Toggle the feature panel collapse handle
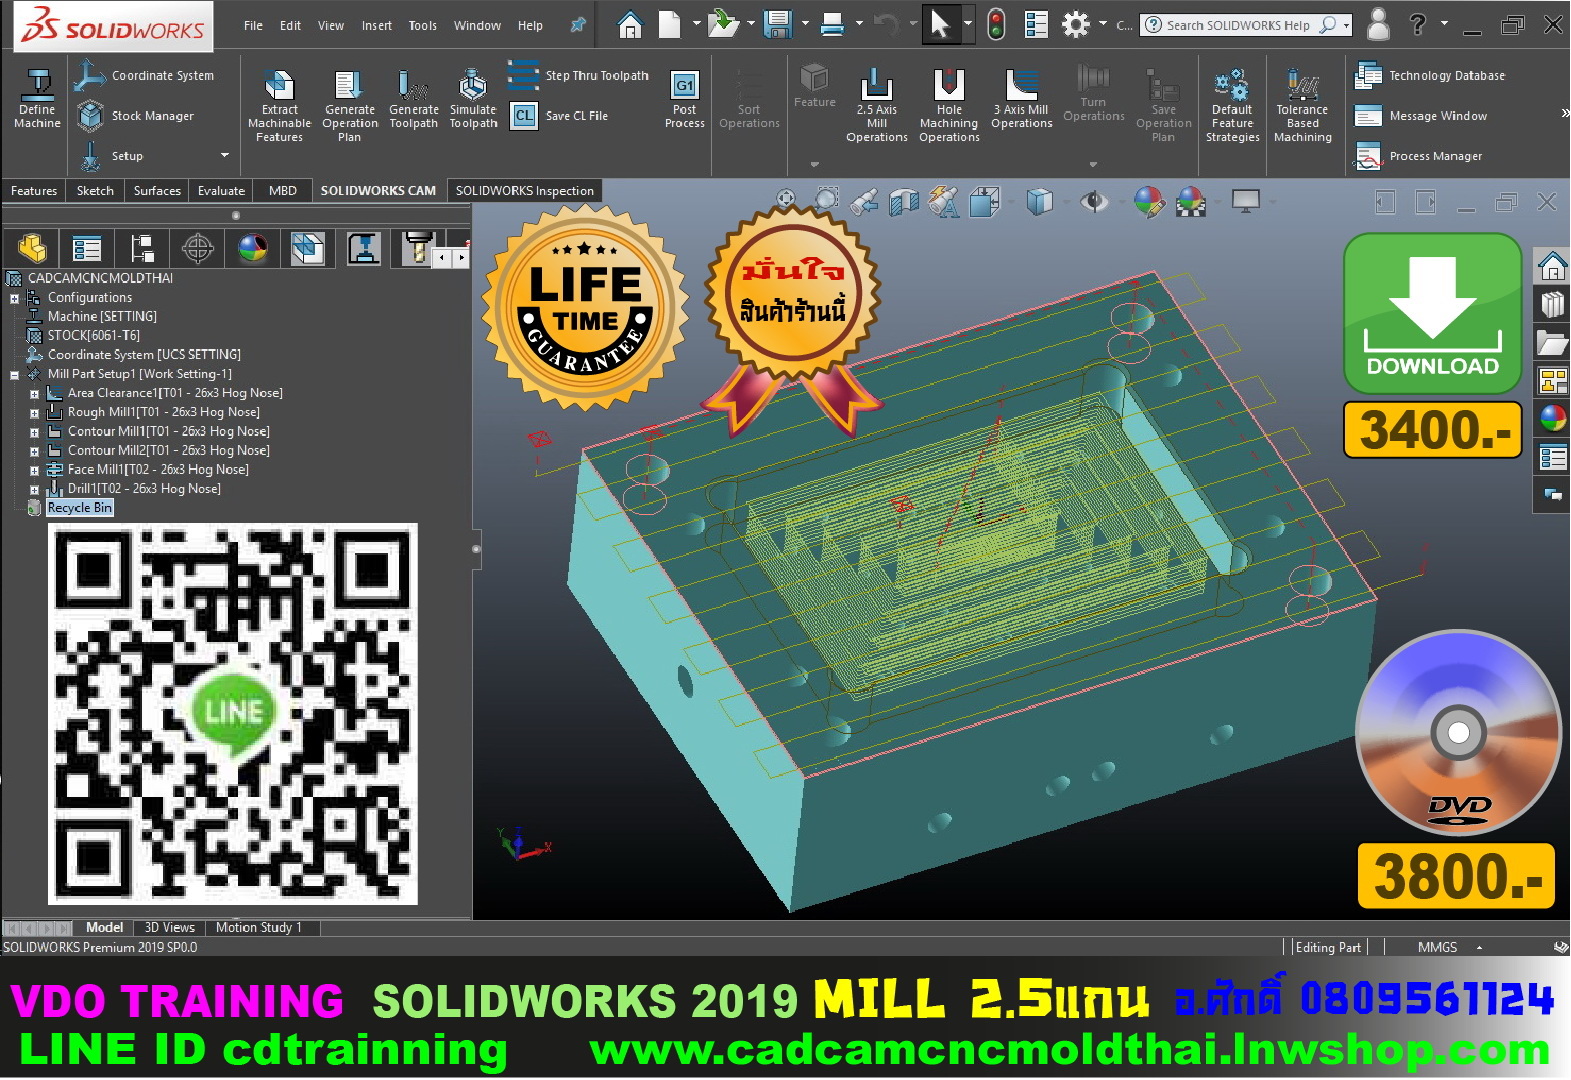 click(x=476, y=549)
